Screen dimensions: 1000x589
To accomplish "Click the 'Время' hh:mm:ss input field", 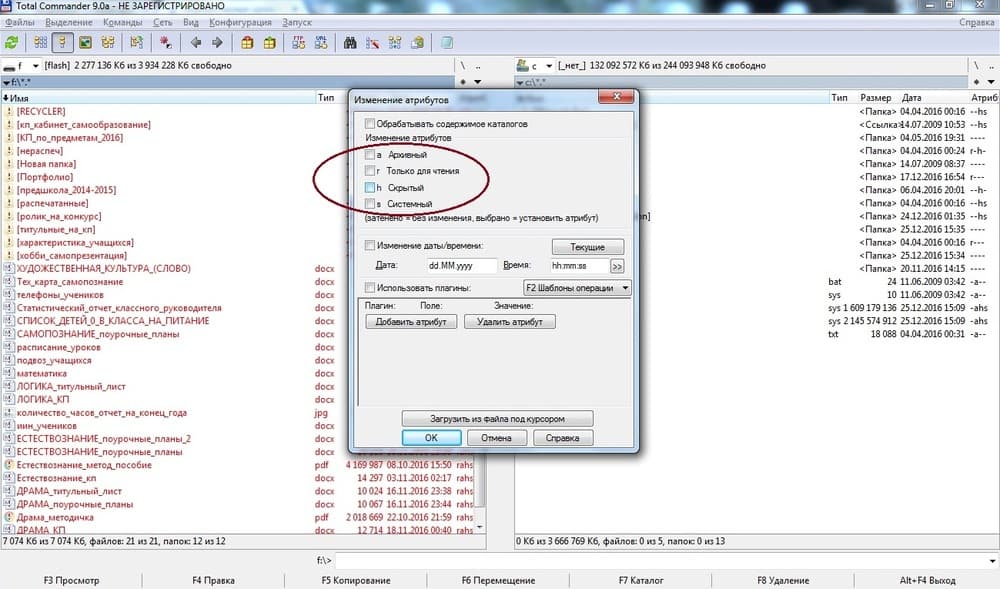I will tap(579, 266).
